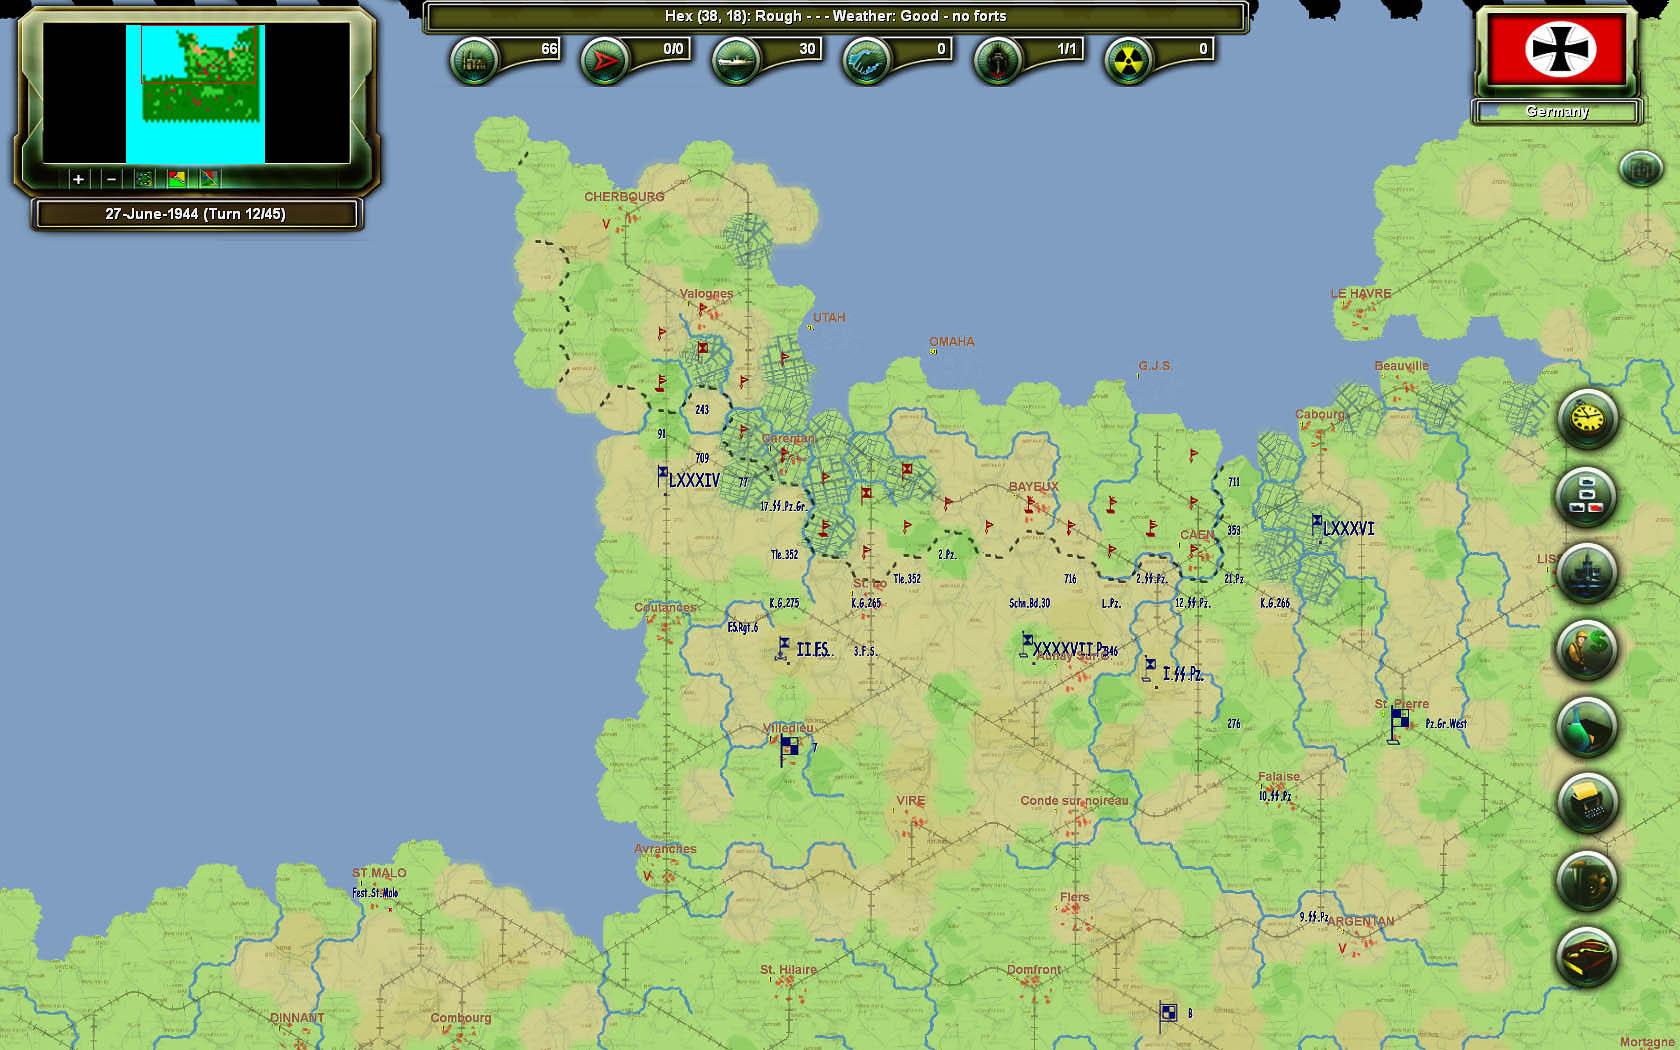Click the Domfront town label
Image resolution: width=1680 pixels, height=1050 pixels.
click(1034, 970)
